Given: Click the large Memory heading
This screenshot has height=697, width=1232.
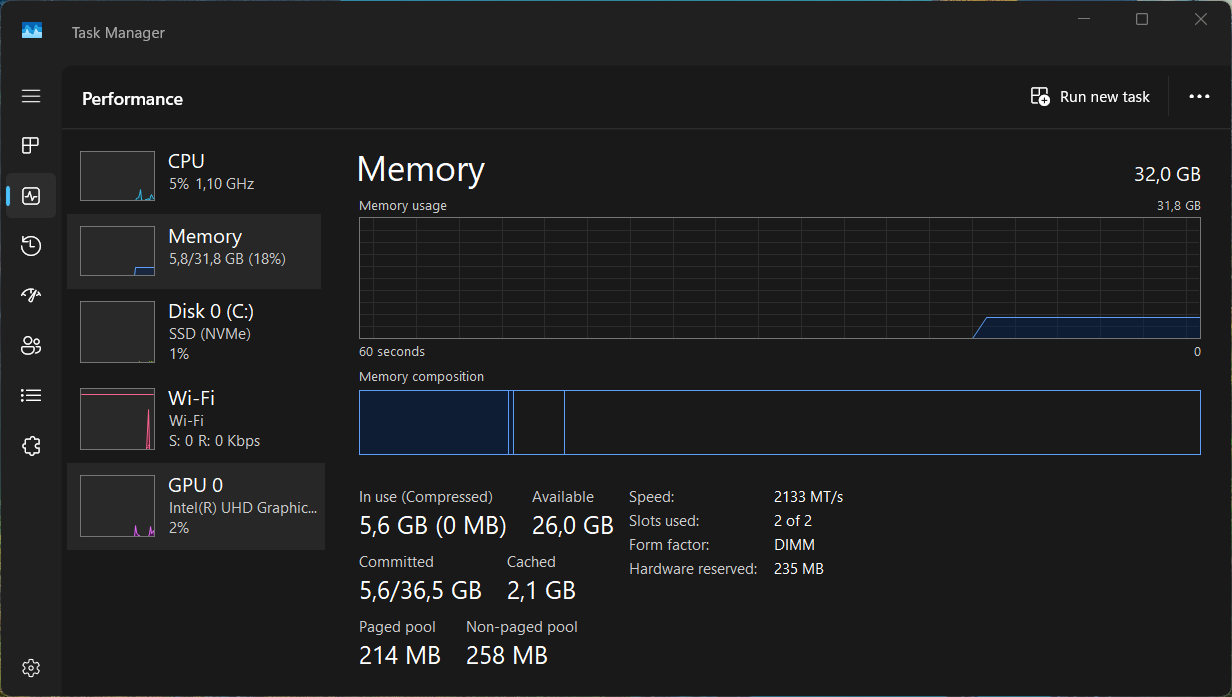Looking at the screenshot, I should 421,170.
